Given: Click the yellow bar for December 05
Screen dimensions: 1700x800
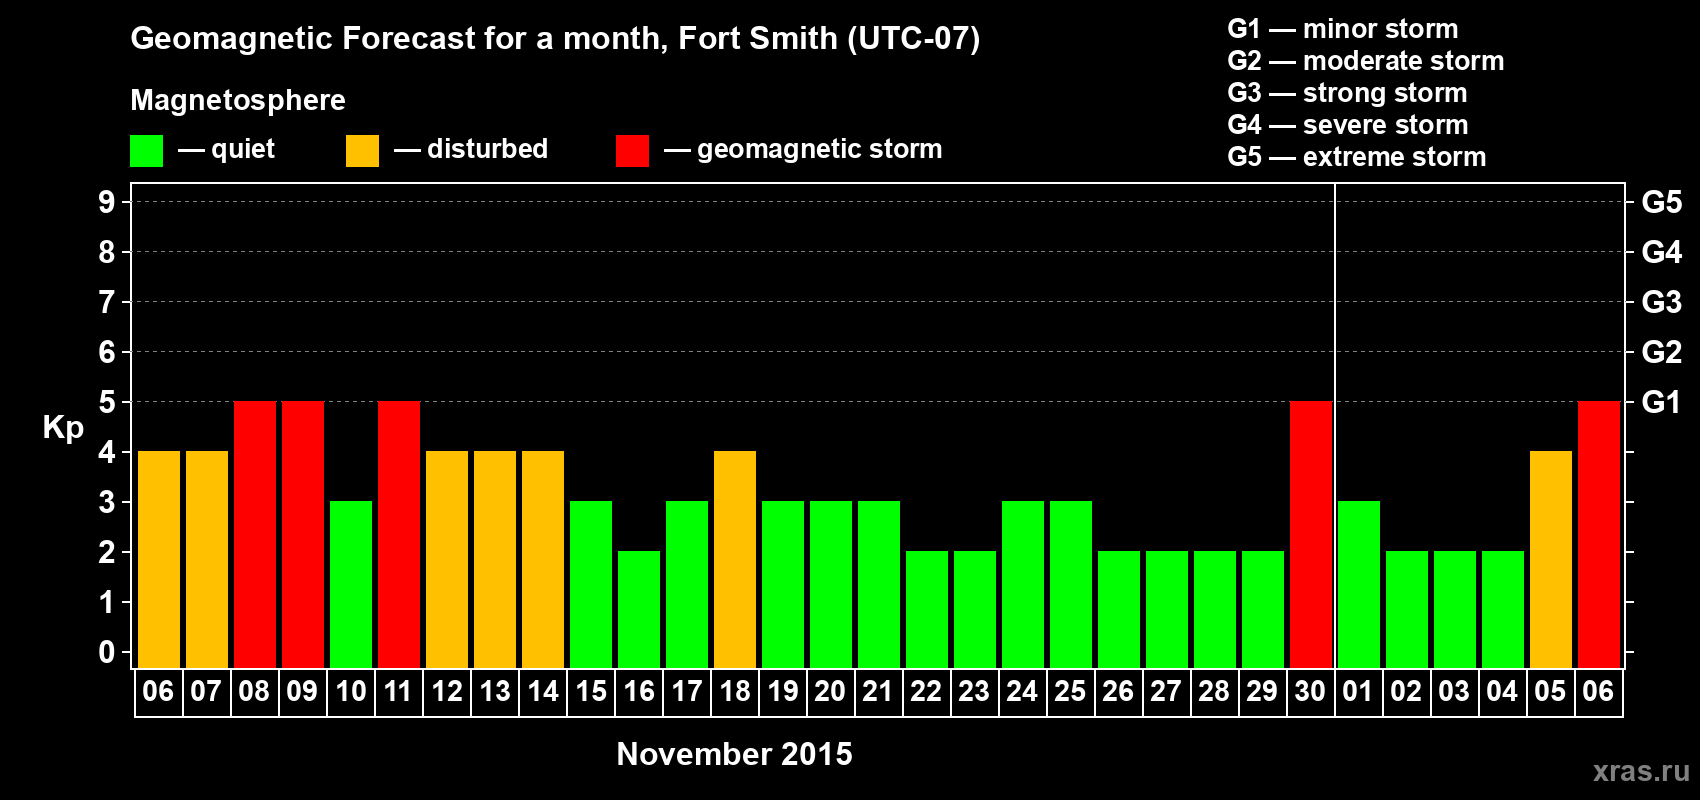Looking at the screenshot, I should [1551, 560].
